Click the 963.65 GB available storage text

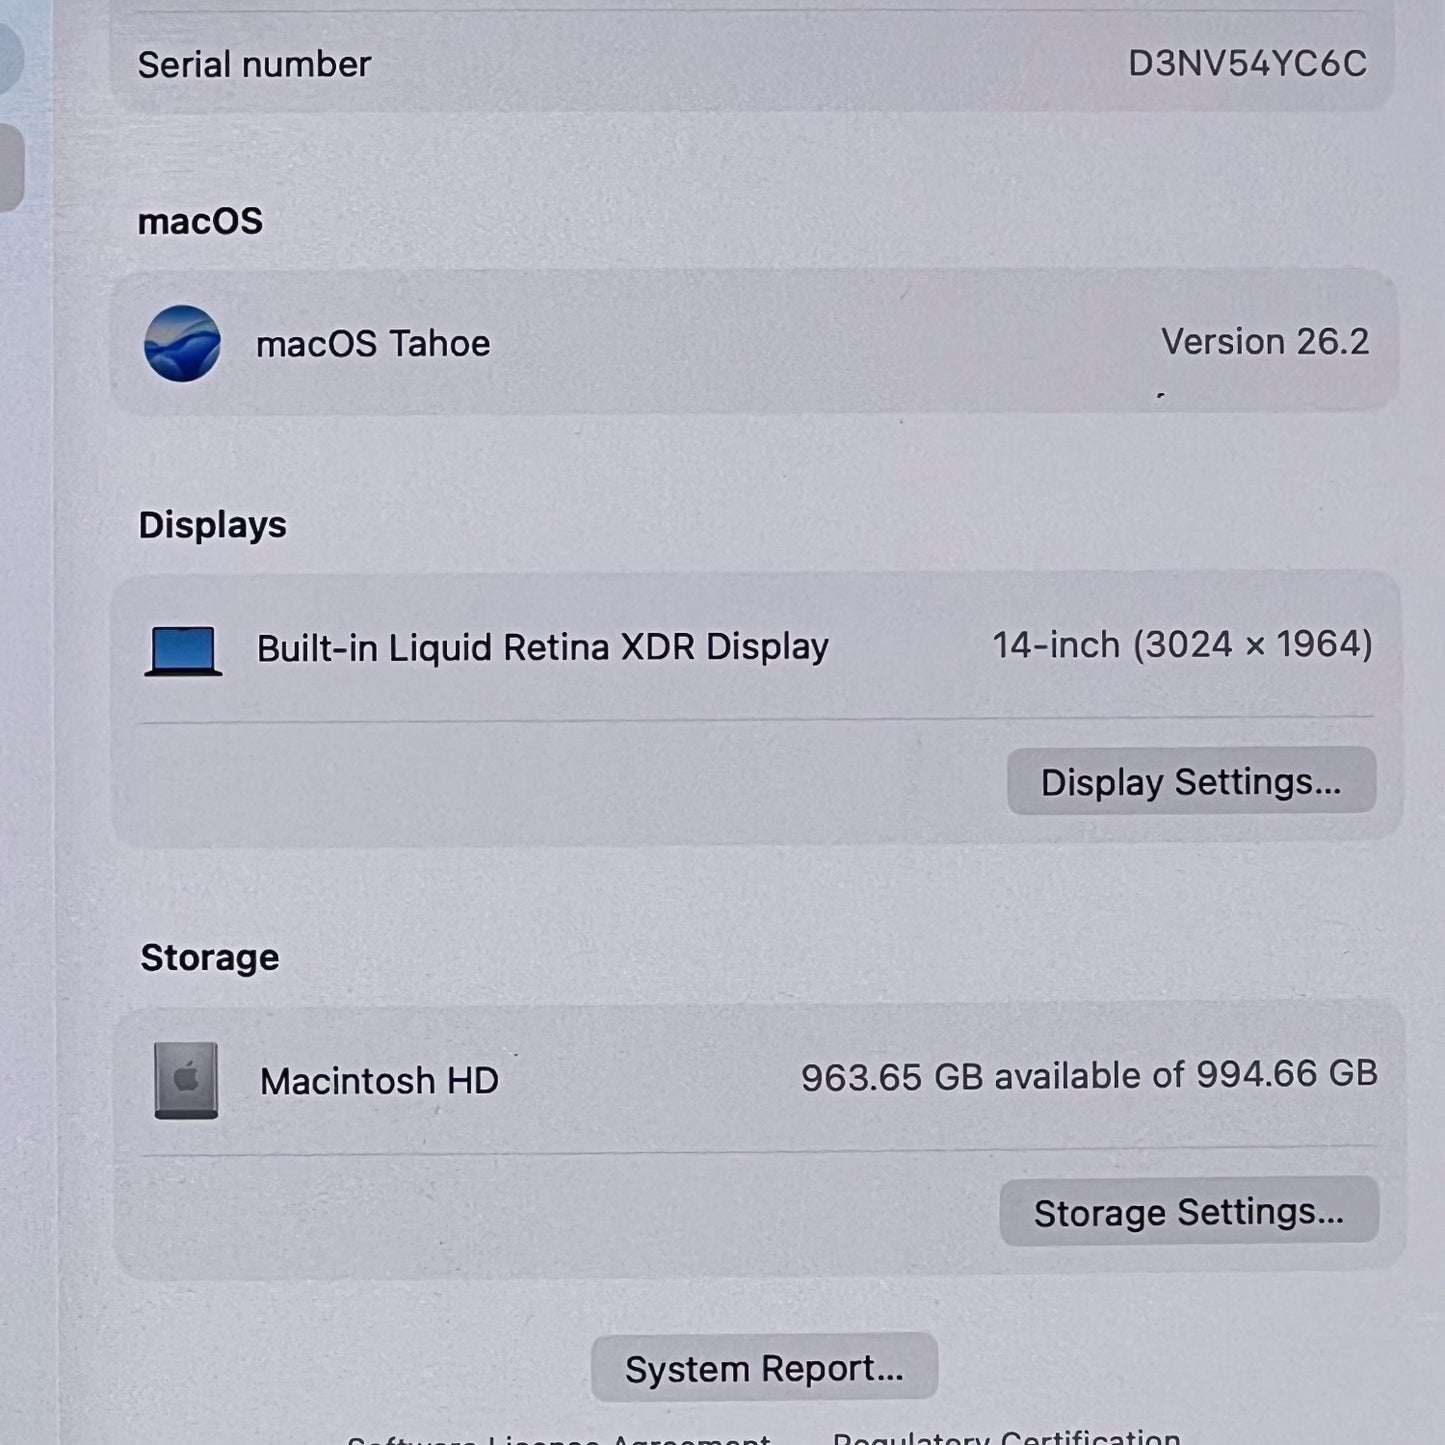1088,1076
